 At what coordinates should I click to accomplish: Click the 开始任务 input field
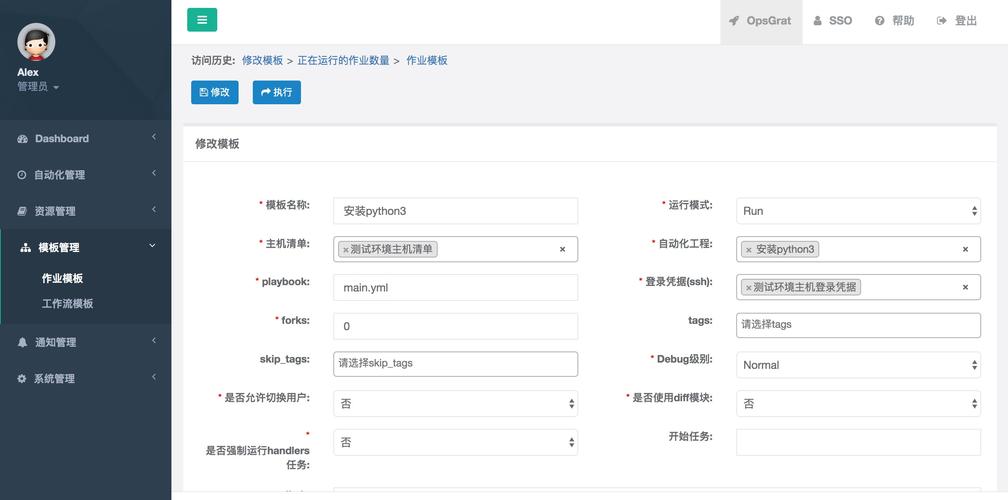pos(858,442)
